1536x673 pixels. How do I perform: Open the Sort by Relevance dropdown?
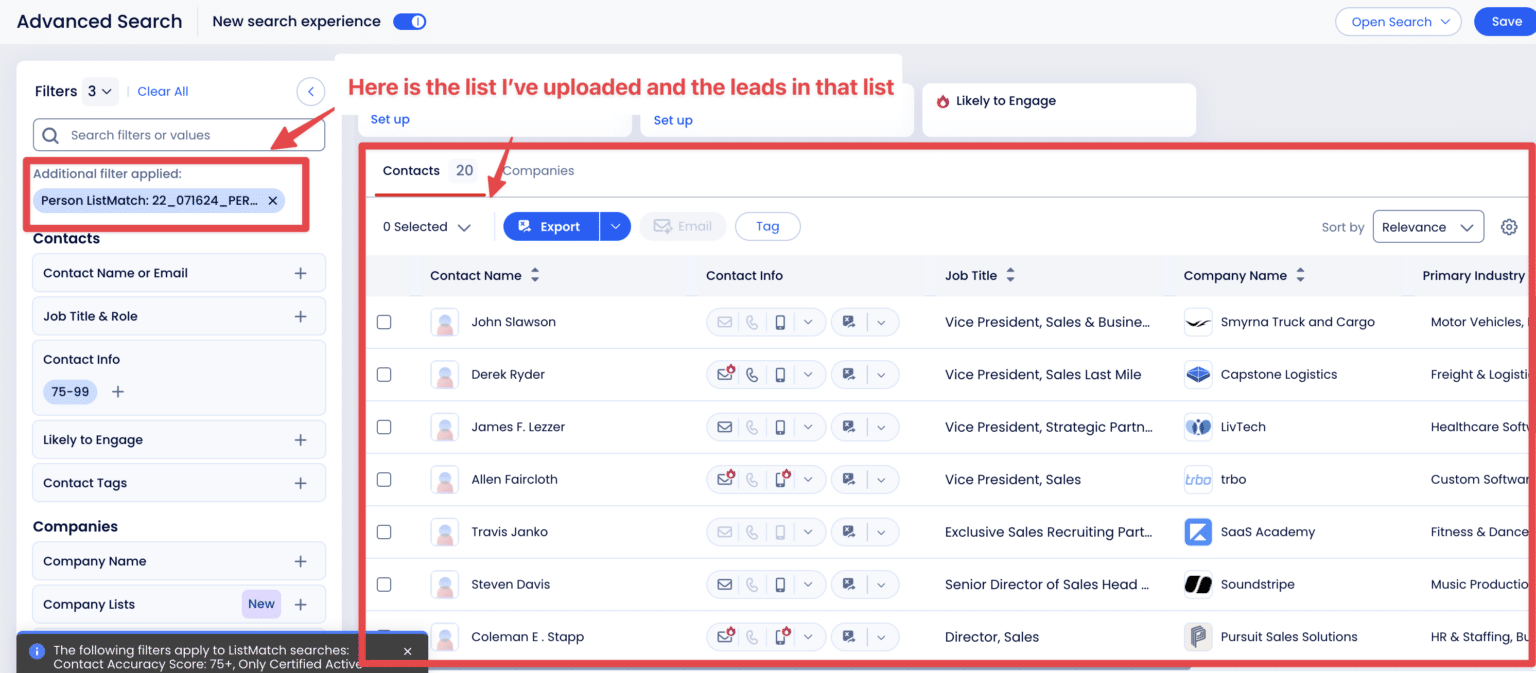click(x=1428, y=227)
